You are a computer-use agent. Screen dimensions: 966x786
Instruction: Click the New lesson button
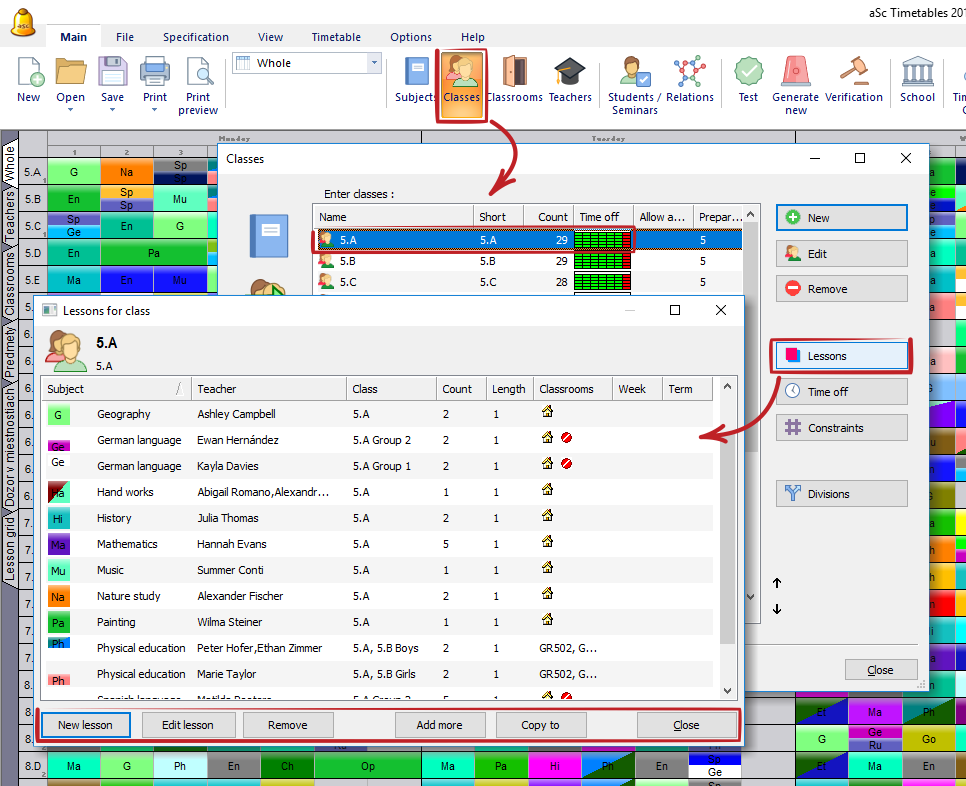tap(85, 725)
